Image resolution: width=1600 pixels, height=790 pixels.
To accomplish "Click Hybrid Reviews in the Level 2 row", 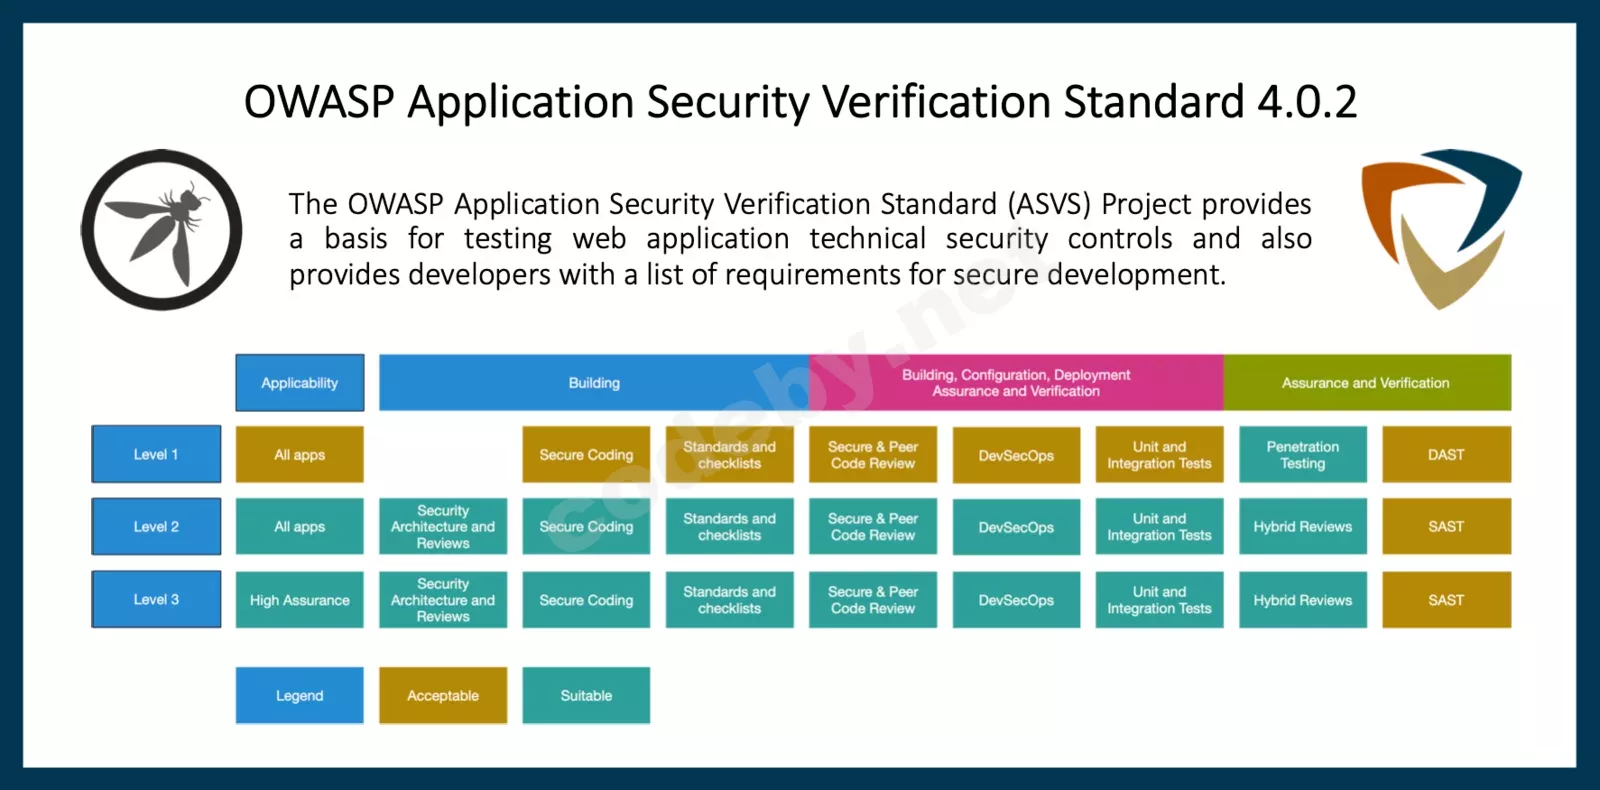I will tap(1303, 527).
